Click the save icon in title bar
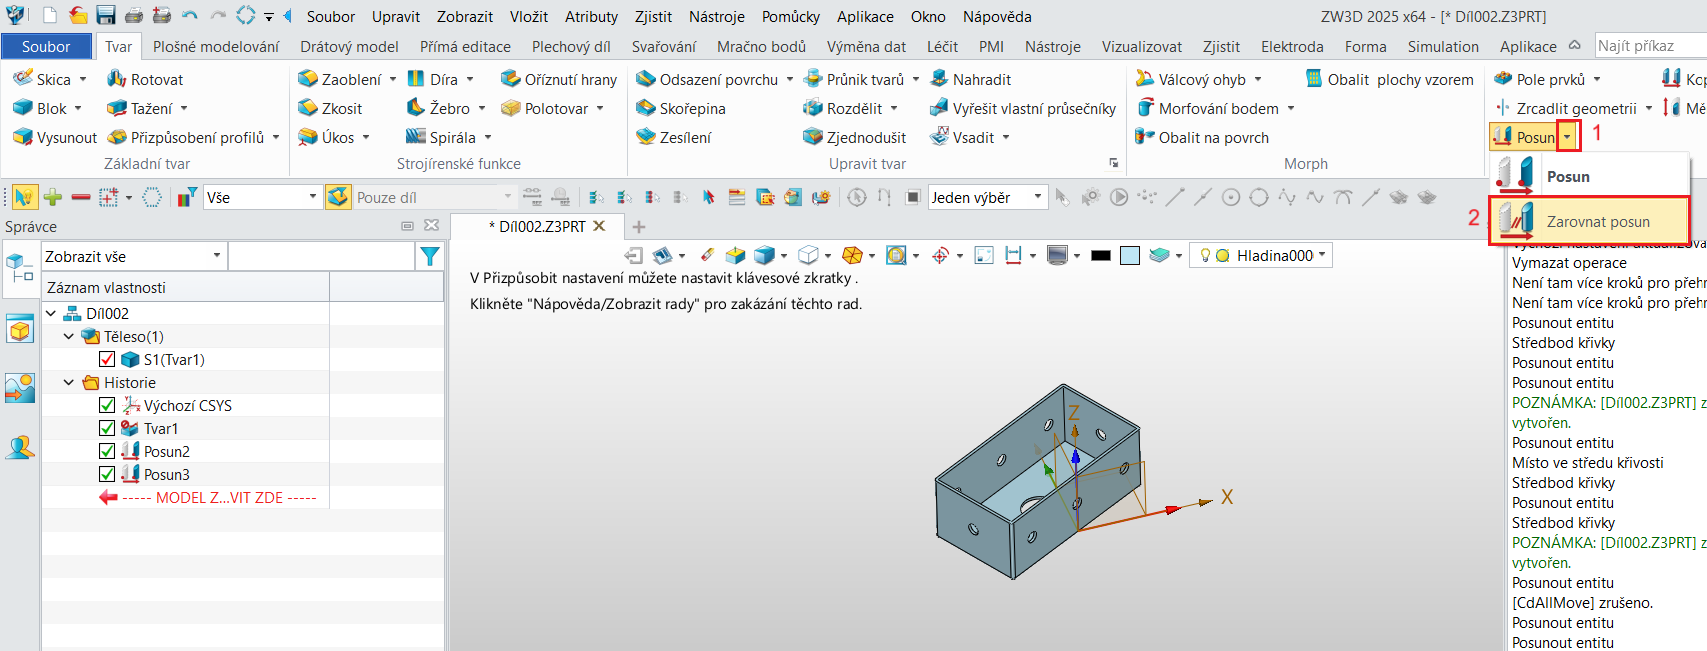The width and height of the screenshot is (1707, 651). [x=106, y=15]
